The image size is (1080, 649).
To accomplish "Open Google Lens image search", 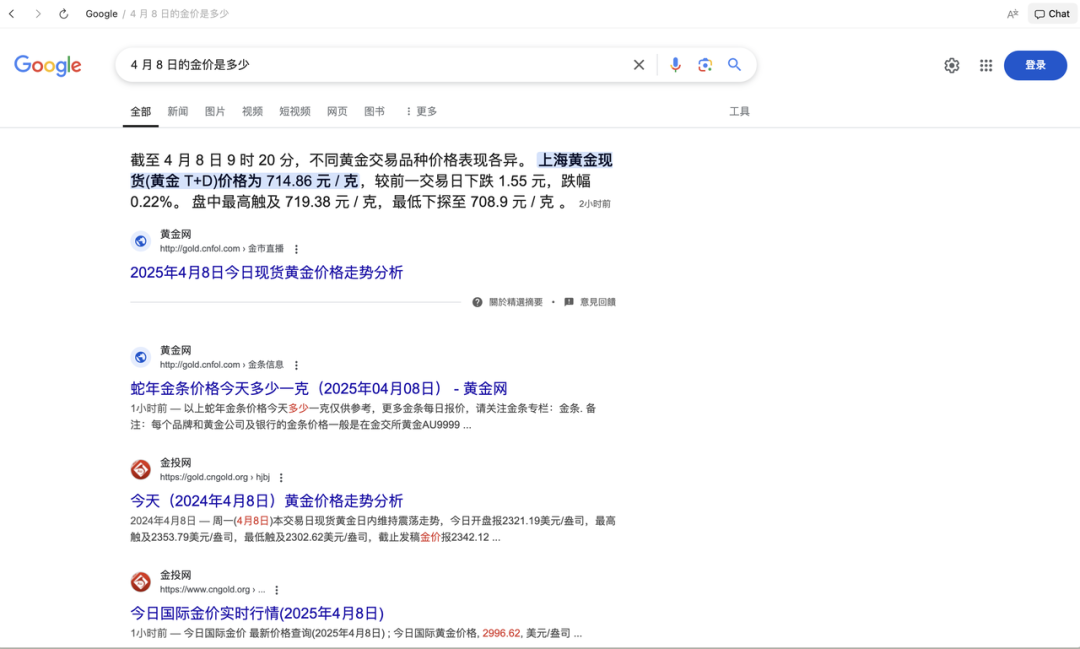I will (705, 64).
